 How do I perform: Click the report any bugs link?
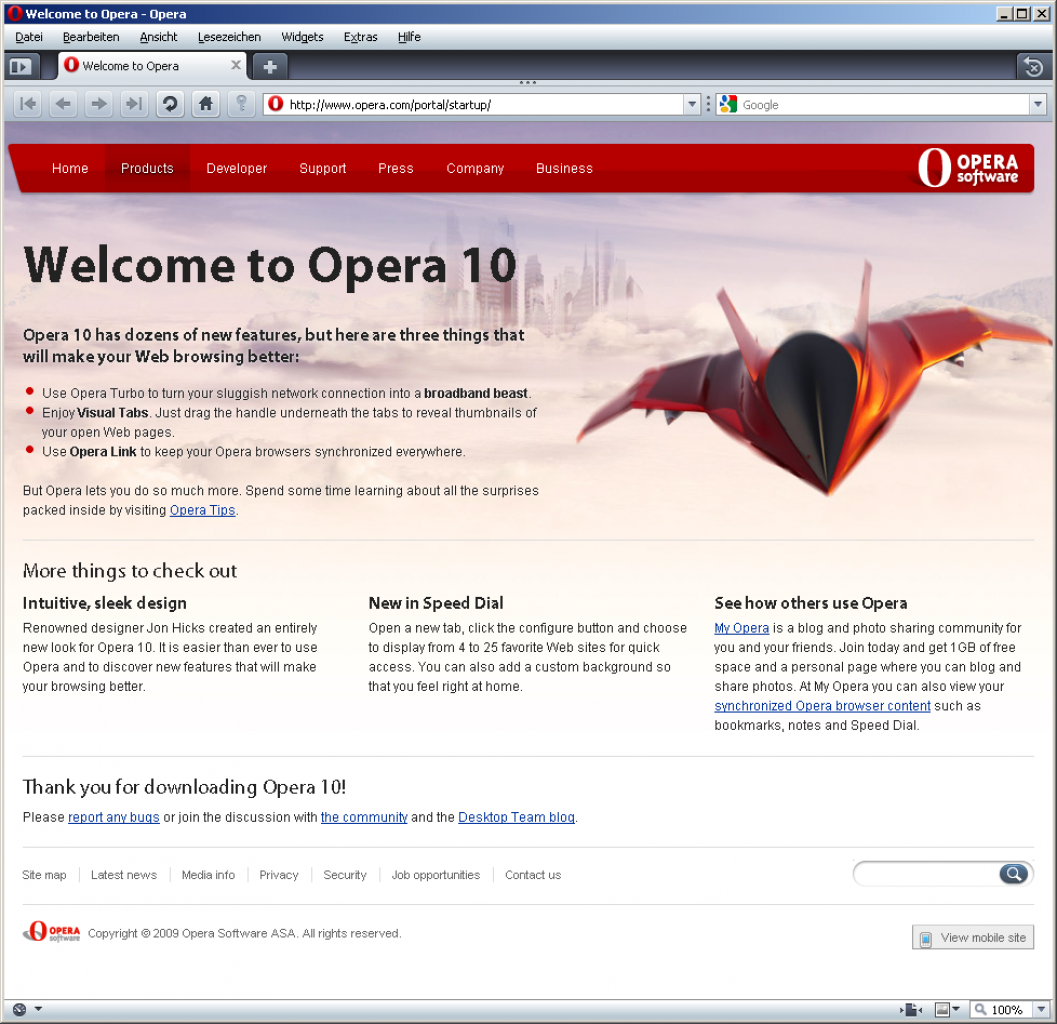114,817
